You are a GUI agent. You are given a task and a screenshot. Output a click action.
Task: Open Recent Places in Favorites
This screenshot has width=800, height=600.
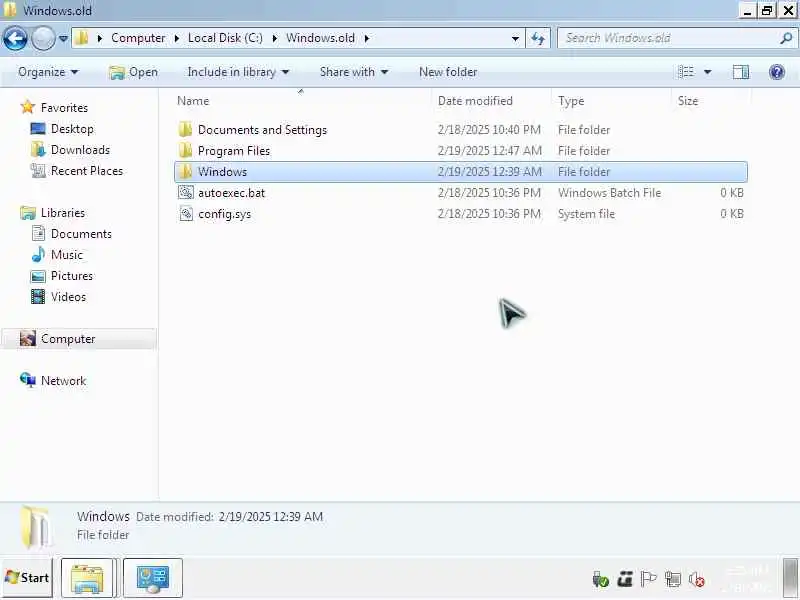pos(87,171)
